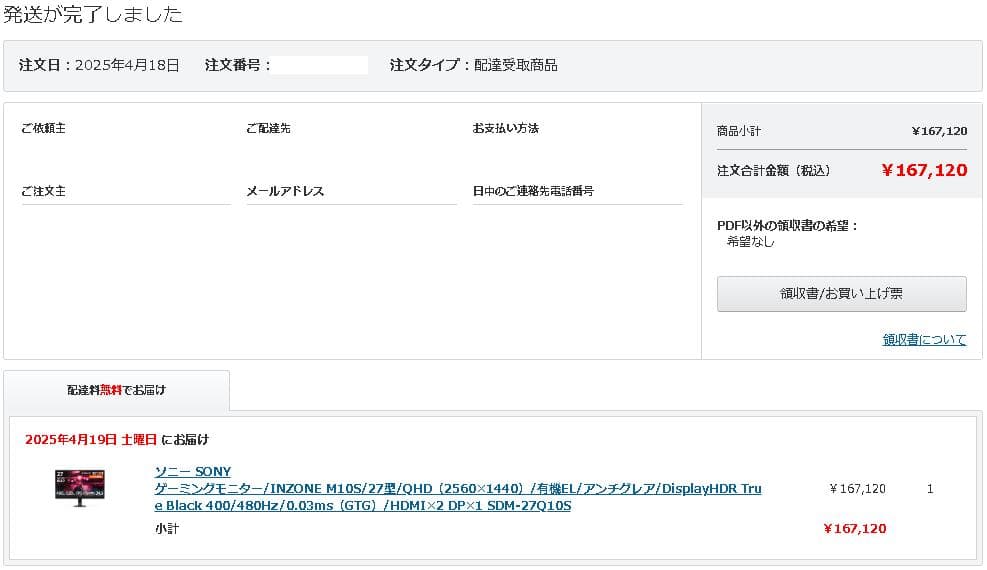Click the 注文タイプ 配達受取商品 text
Viewport: 987px width, 570px height.
pos(473,65)
